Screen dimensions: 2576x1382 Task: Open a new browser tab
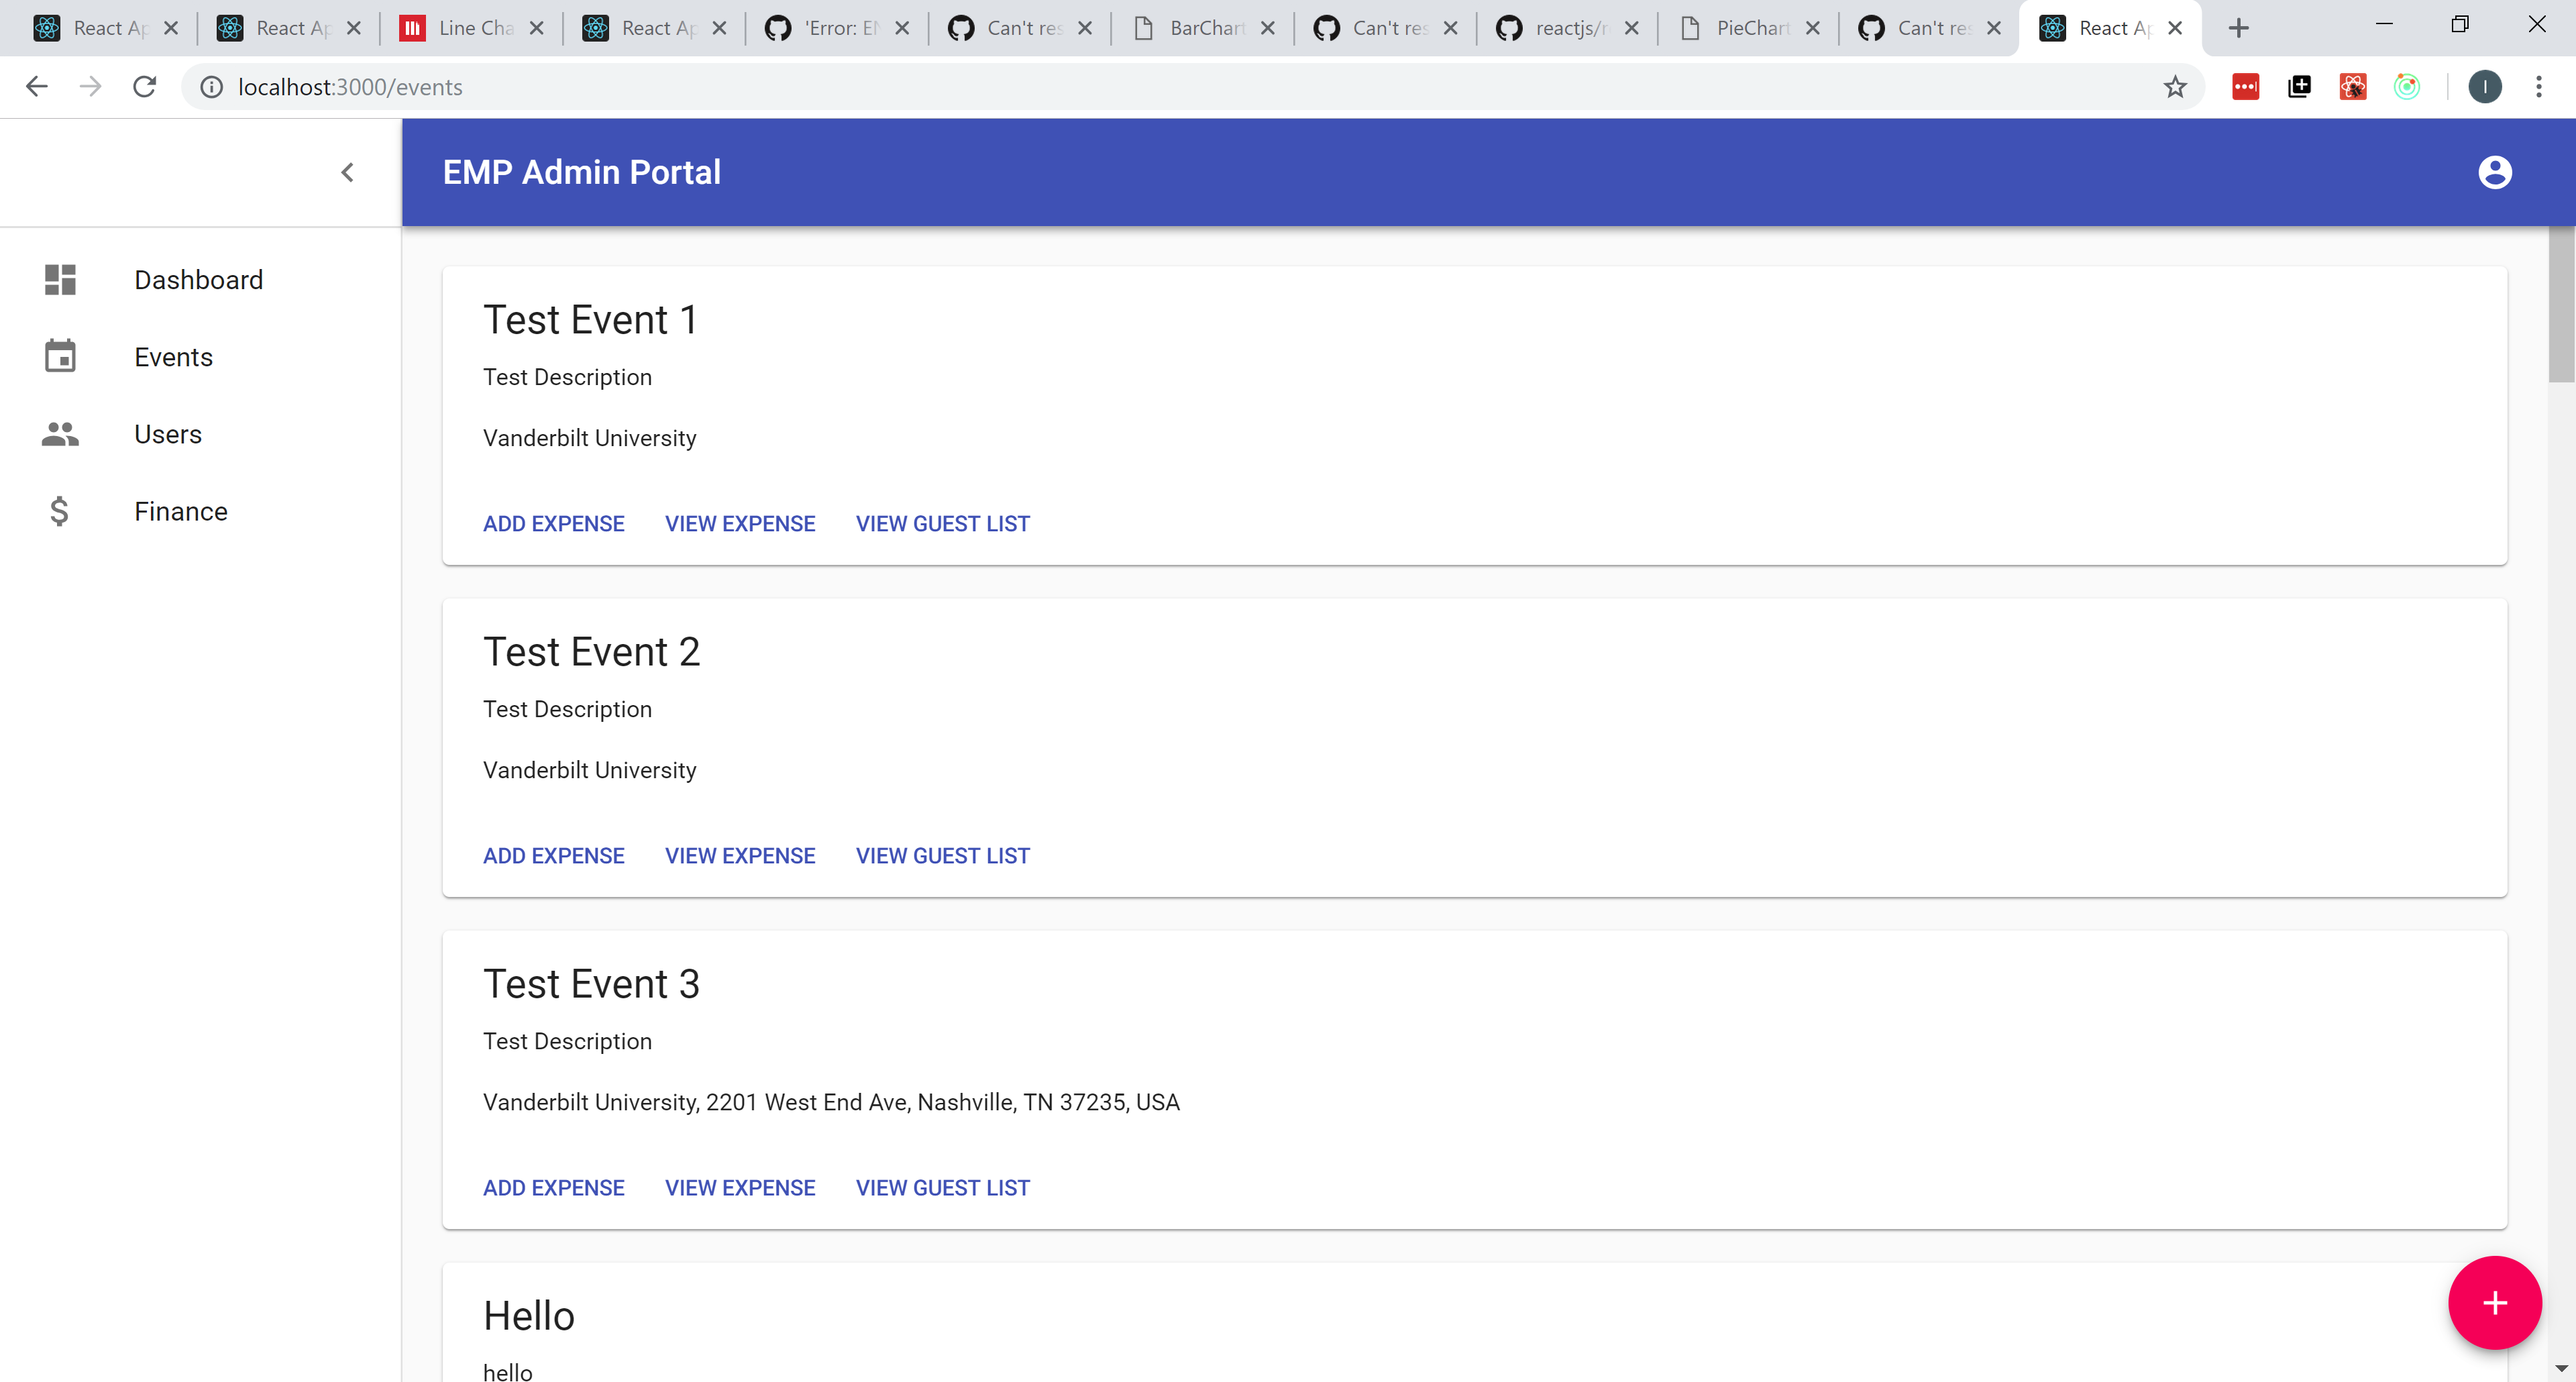point(2239,28)
